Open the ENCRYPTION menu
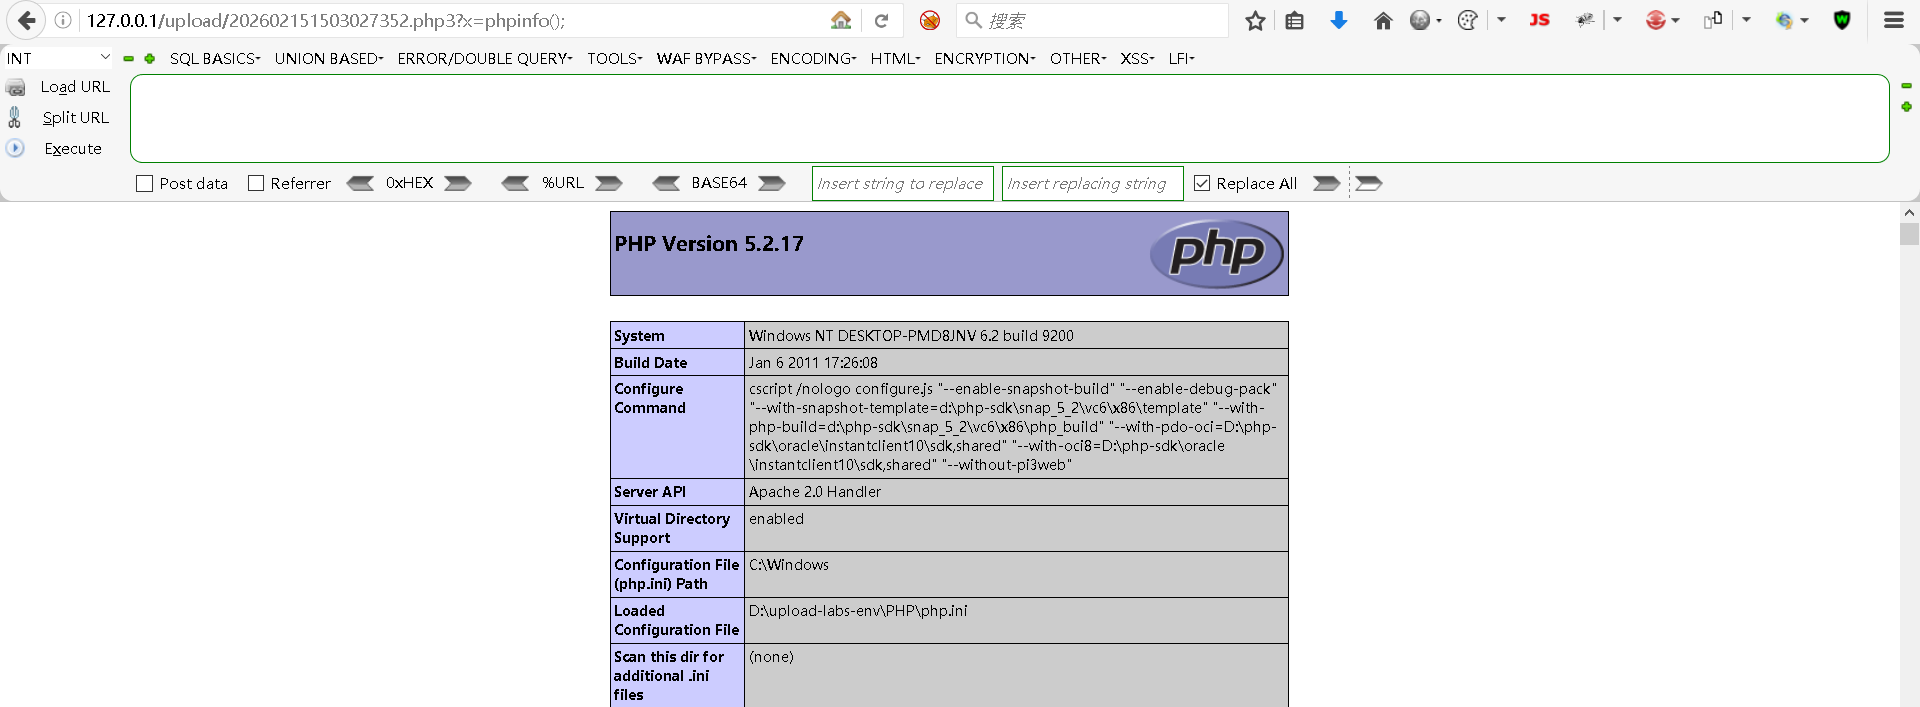Screen dimensions: 1920x707 coord(986,59)
